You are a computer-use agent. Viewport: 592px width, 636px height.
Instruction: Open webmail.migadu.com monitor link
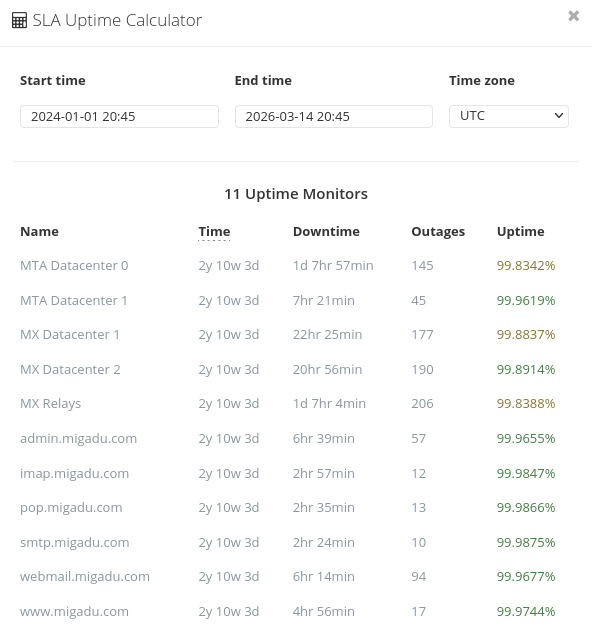pyautogui.click(x=85, y=576)
